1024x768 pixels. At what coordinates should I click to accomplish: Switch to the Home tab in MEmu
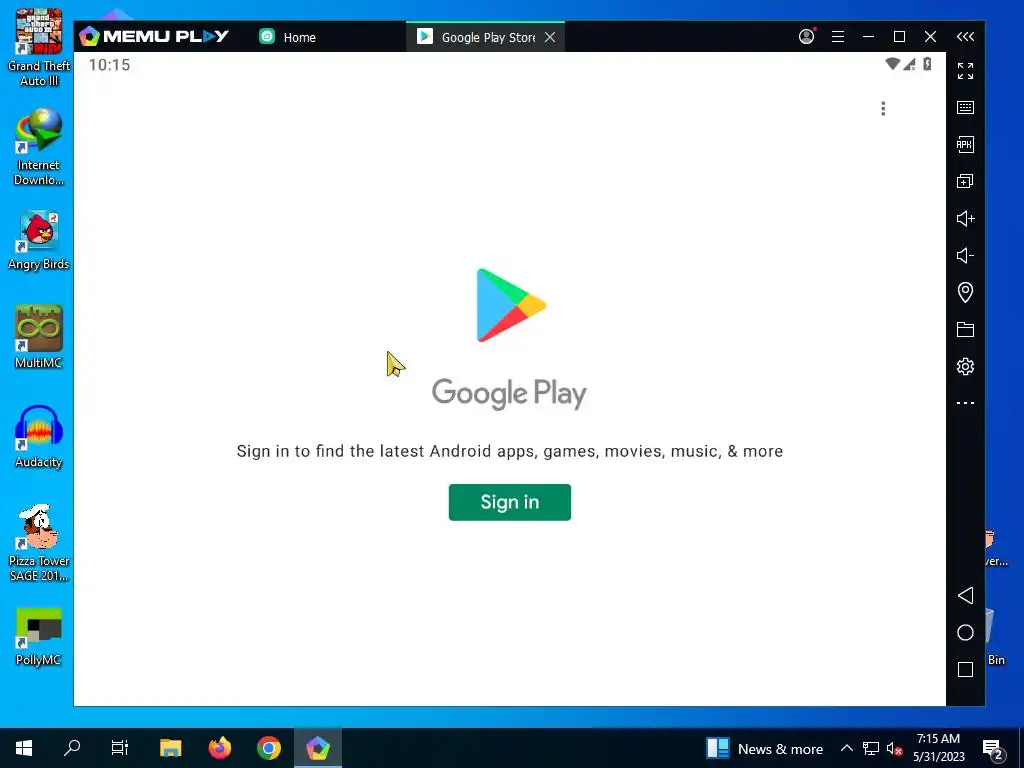click(x=287, y=37)
